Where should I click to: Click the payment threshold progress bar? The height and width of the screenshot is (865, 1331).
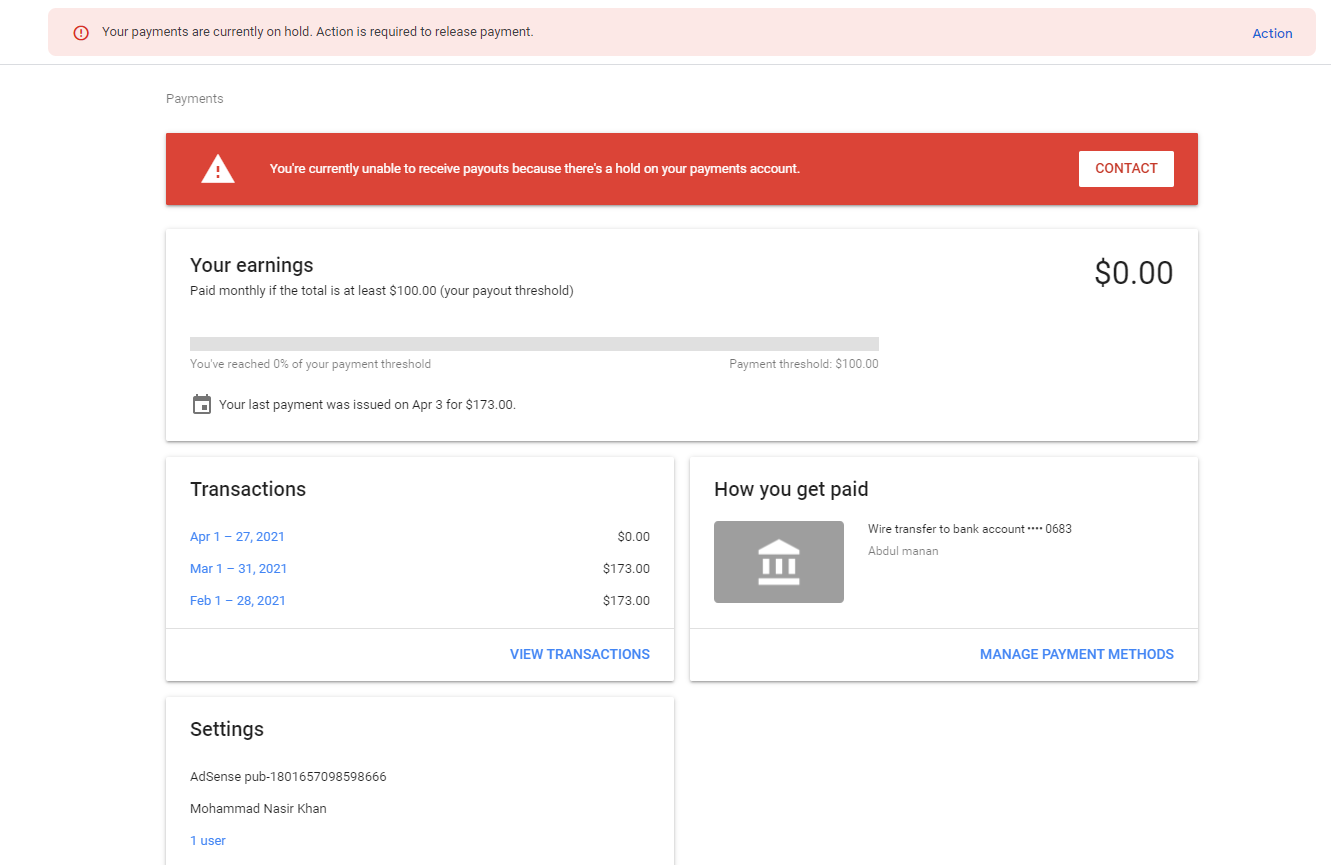click(x=534, y=344)
